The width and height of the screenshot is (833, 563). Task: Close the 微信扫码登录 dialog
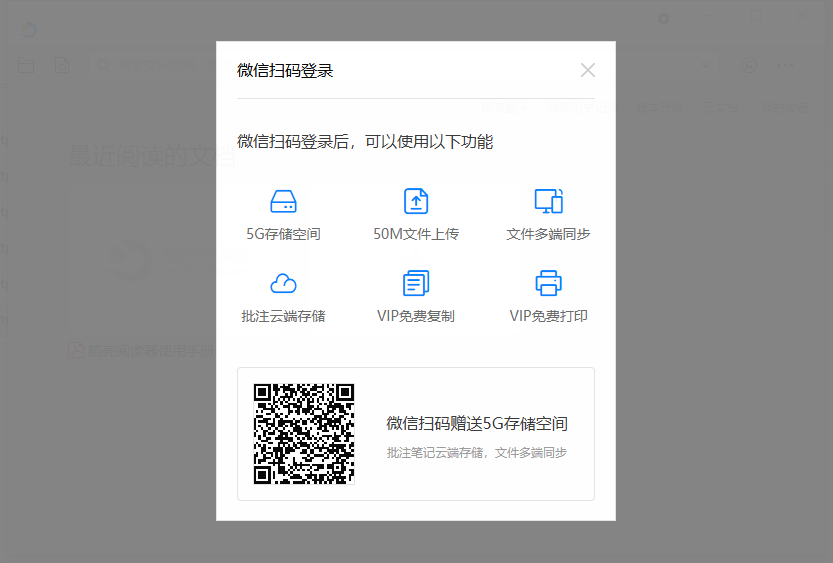(x=588, y=70)
